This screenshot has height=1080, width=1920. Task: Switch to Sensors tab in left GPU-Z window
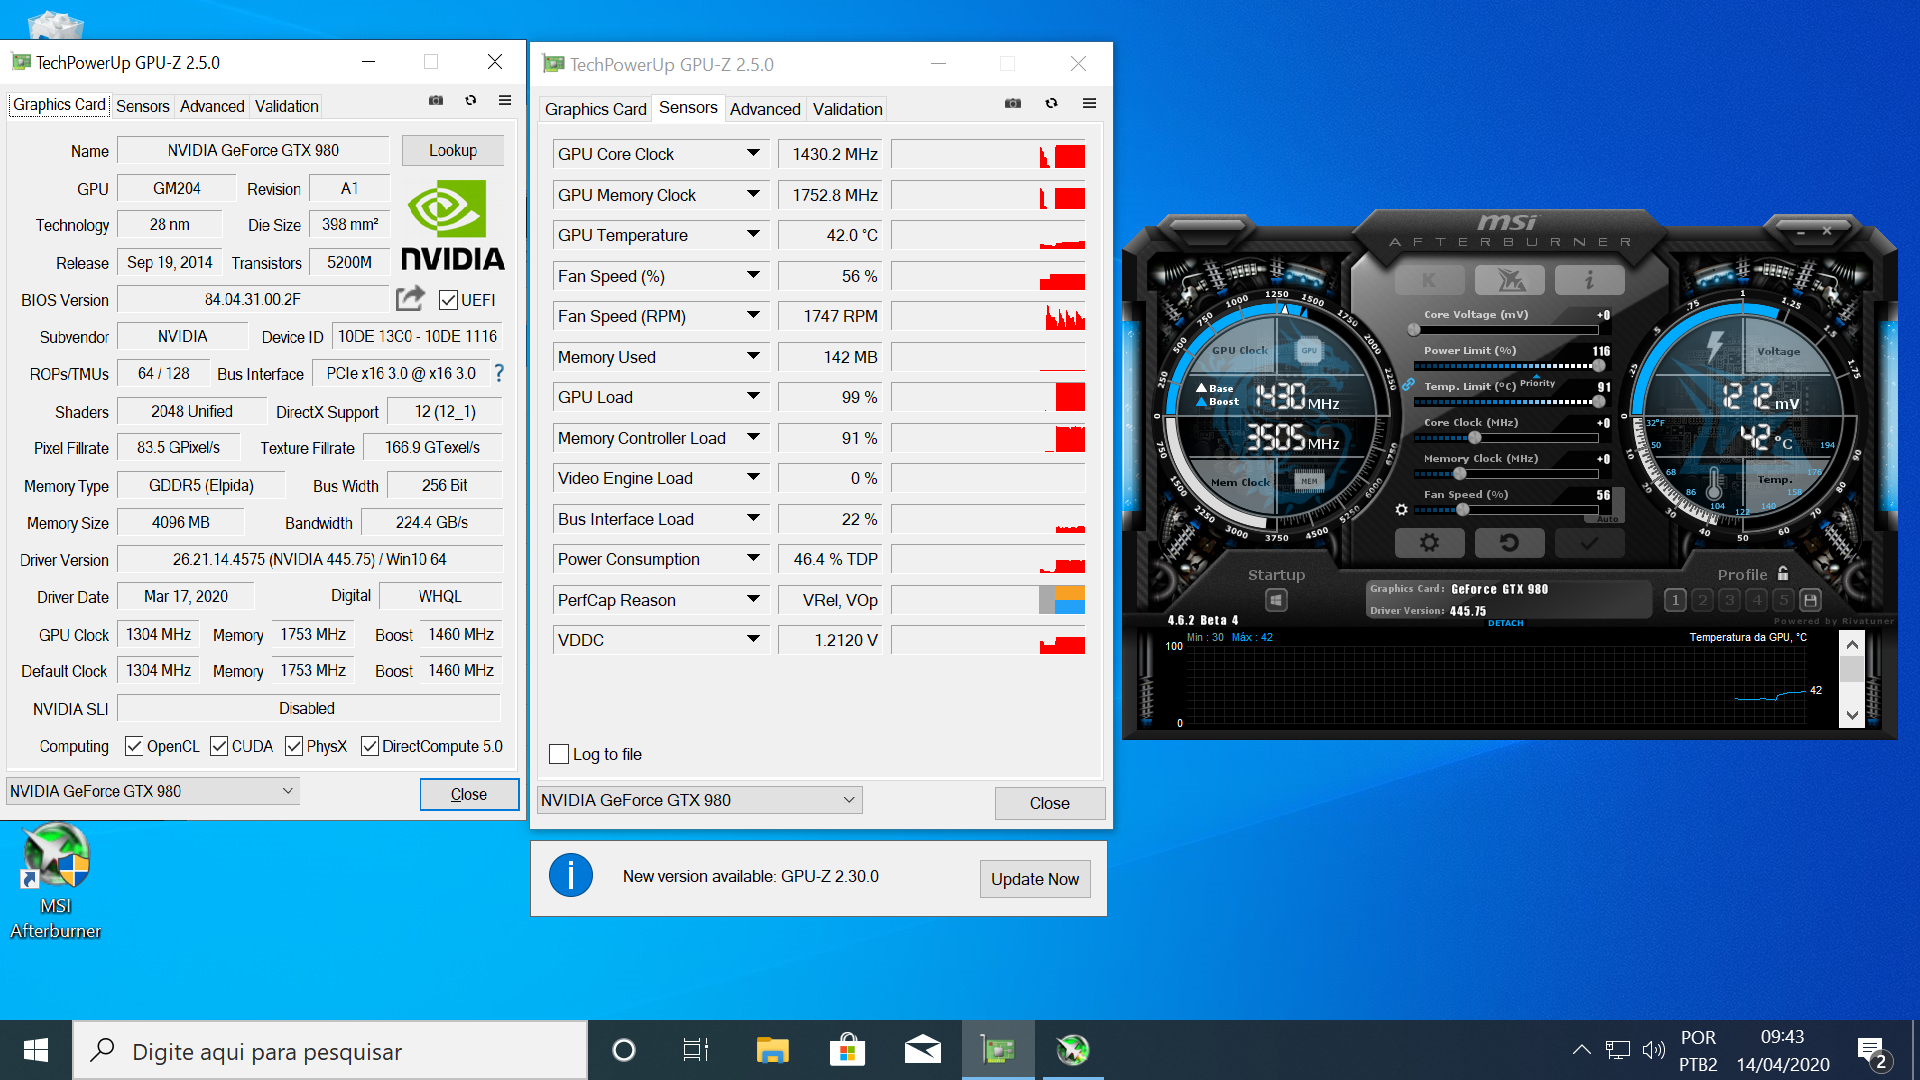(143, 106)
